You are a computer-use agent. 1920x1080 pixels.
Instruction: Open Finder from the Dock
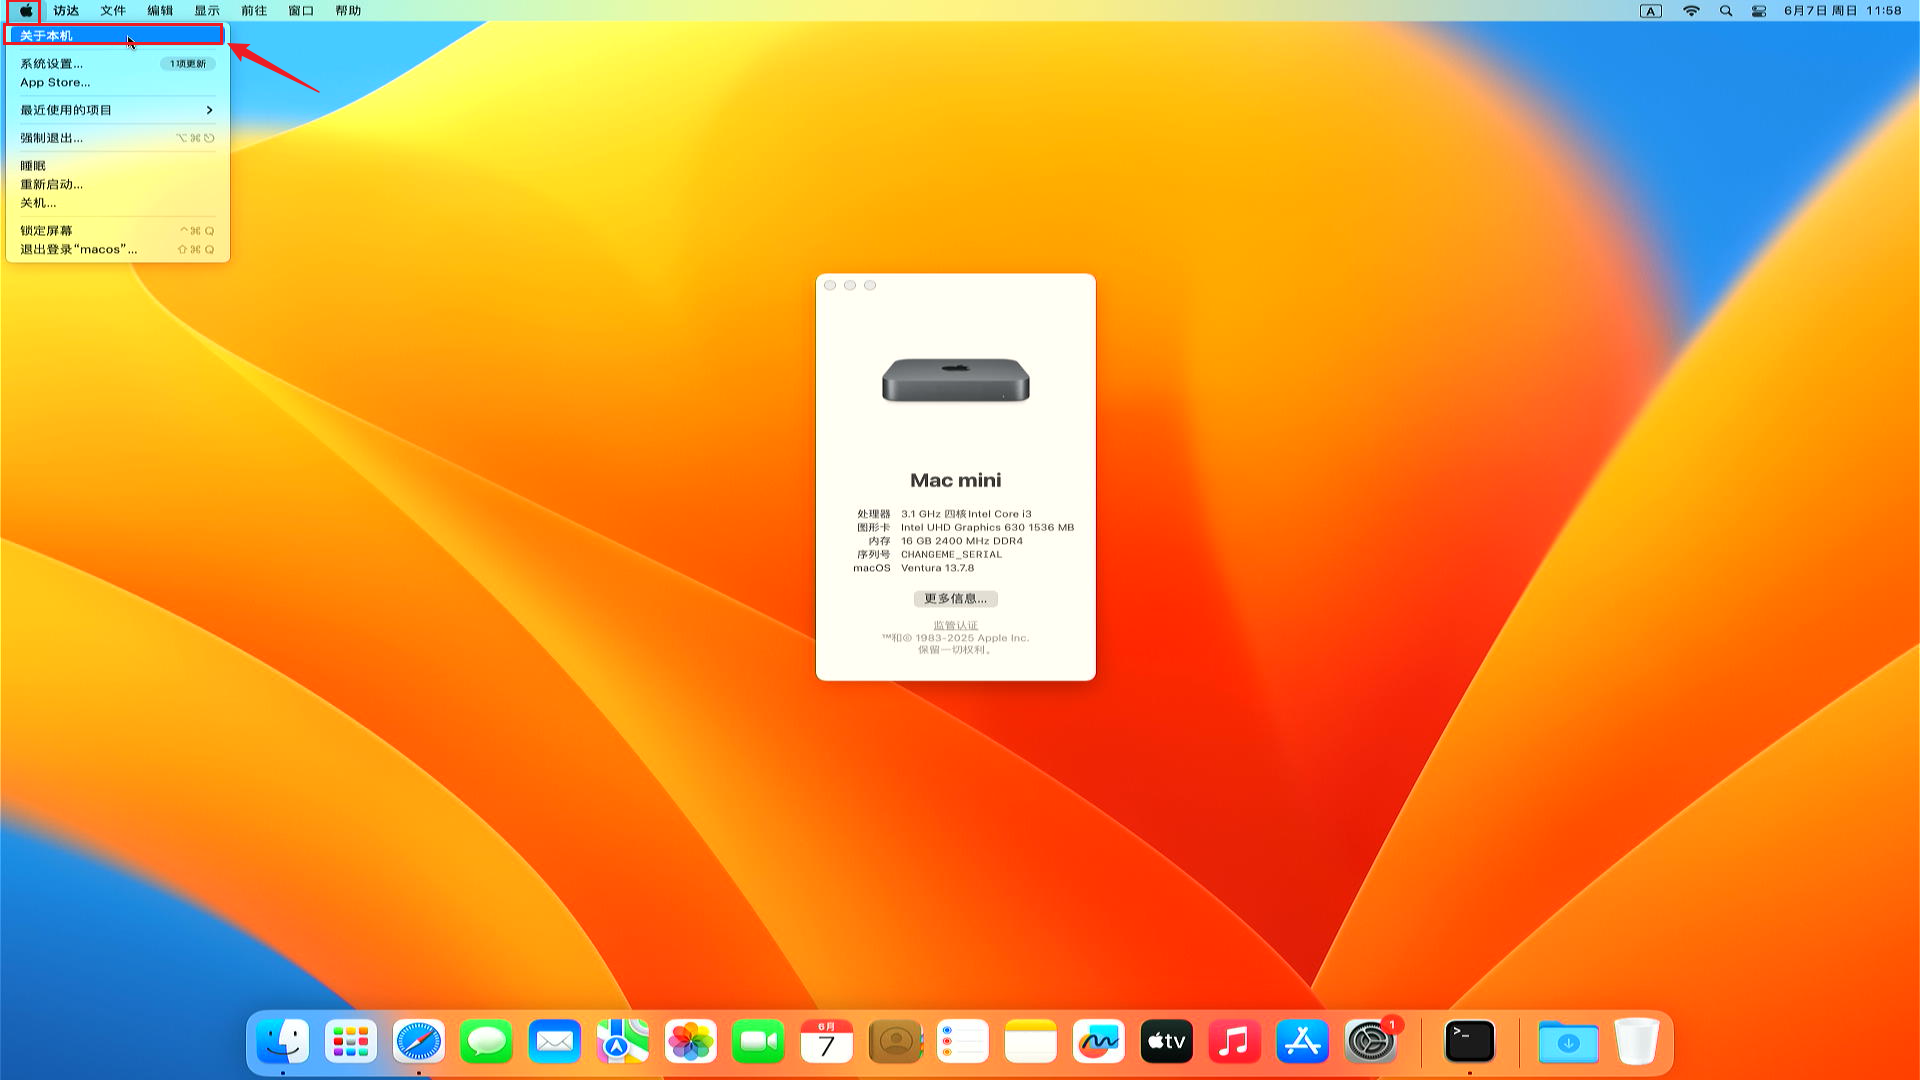283,1042
